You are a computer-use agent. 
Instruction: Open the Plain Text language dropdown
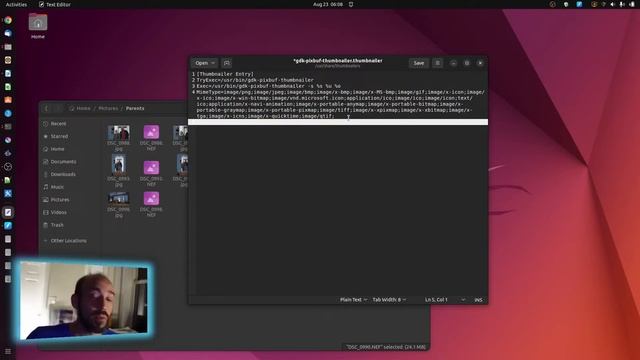tap(353, 300)
